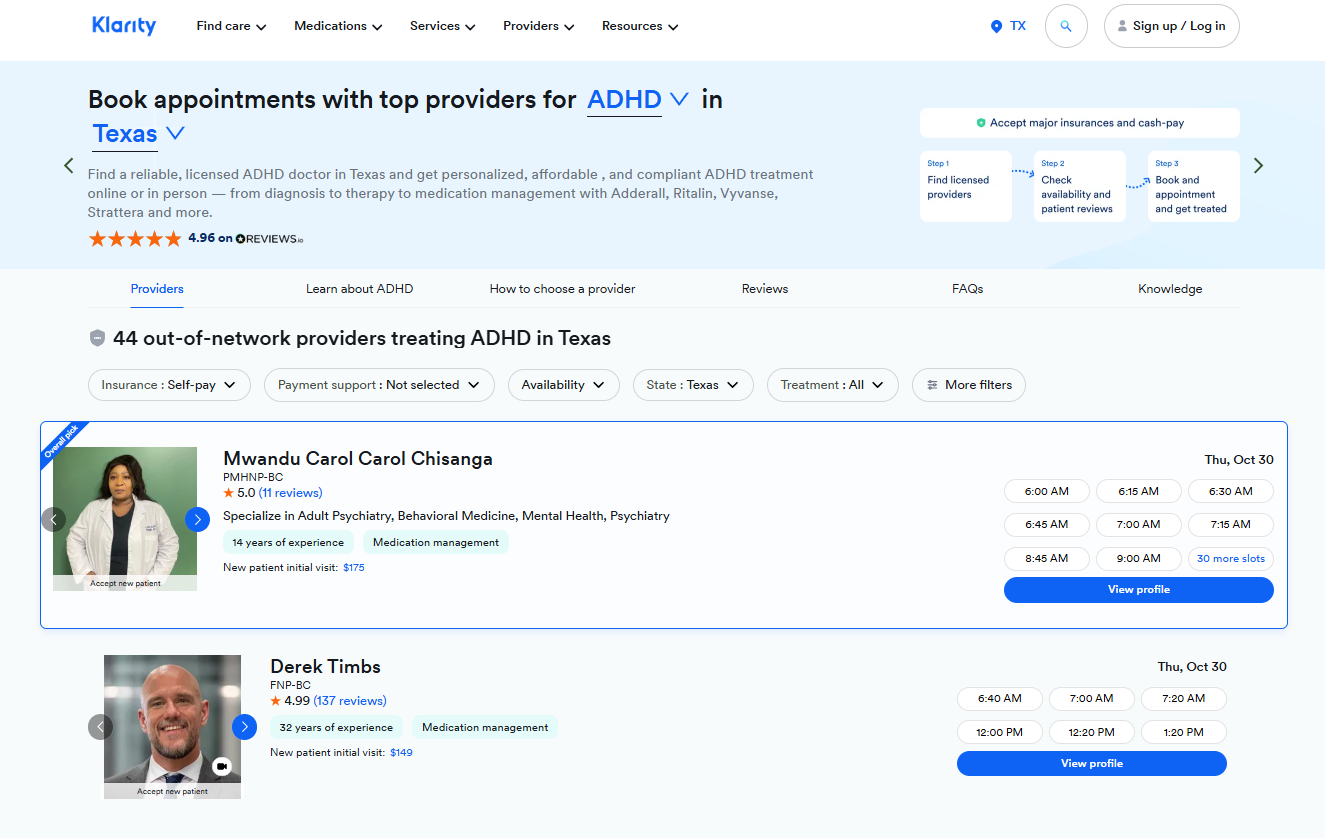Viewport: 1325px width, 838px height.
Task: Open Payment support filter
Action: (x=379, y=385)
